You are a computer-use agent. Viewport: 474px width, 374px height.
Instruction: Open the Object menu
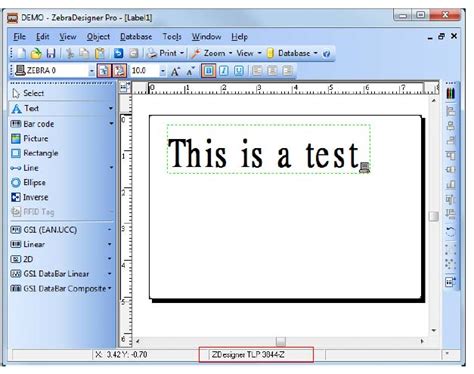pyautogui.click(x=98, y=37)
